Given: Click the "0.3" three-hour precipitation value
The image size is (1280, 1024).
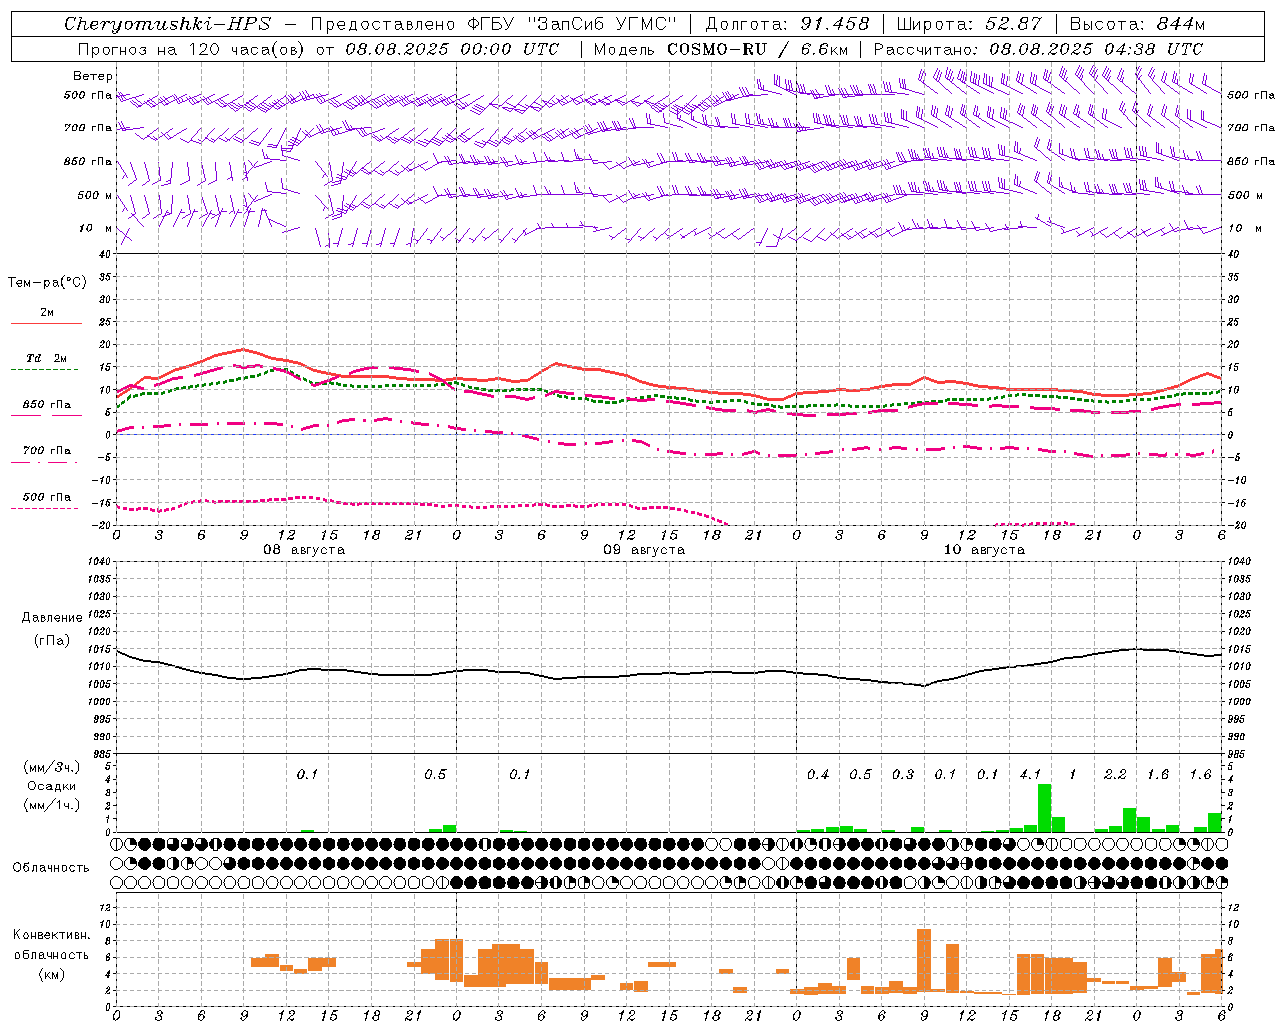Looking at the screenshot, I should pos(903,774).
